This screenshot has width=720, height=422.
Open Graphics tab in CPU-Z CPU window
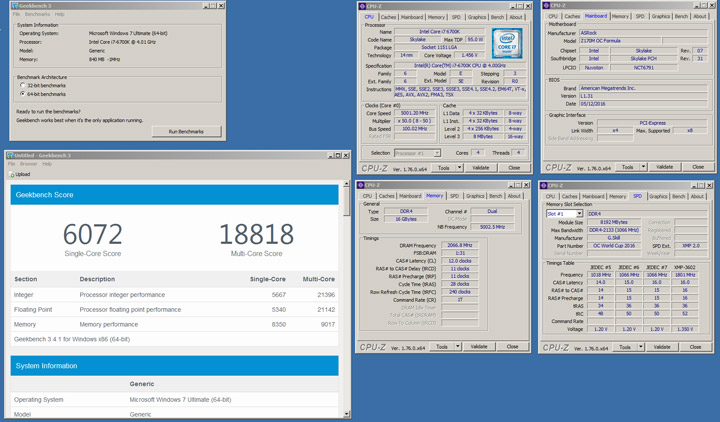pyautogui.click(x=477, y=17)
